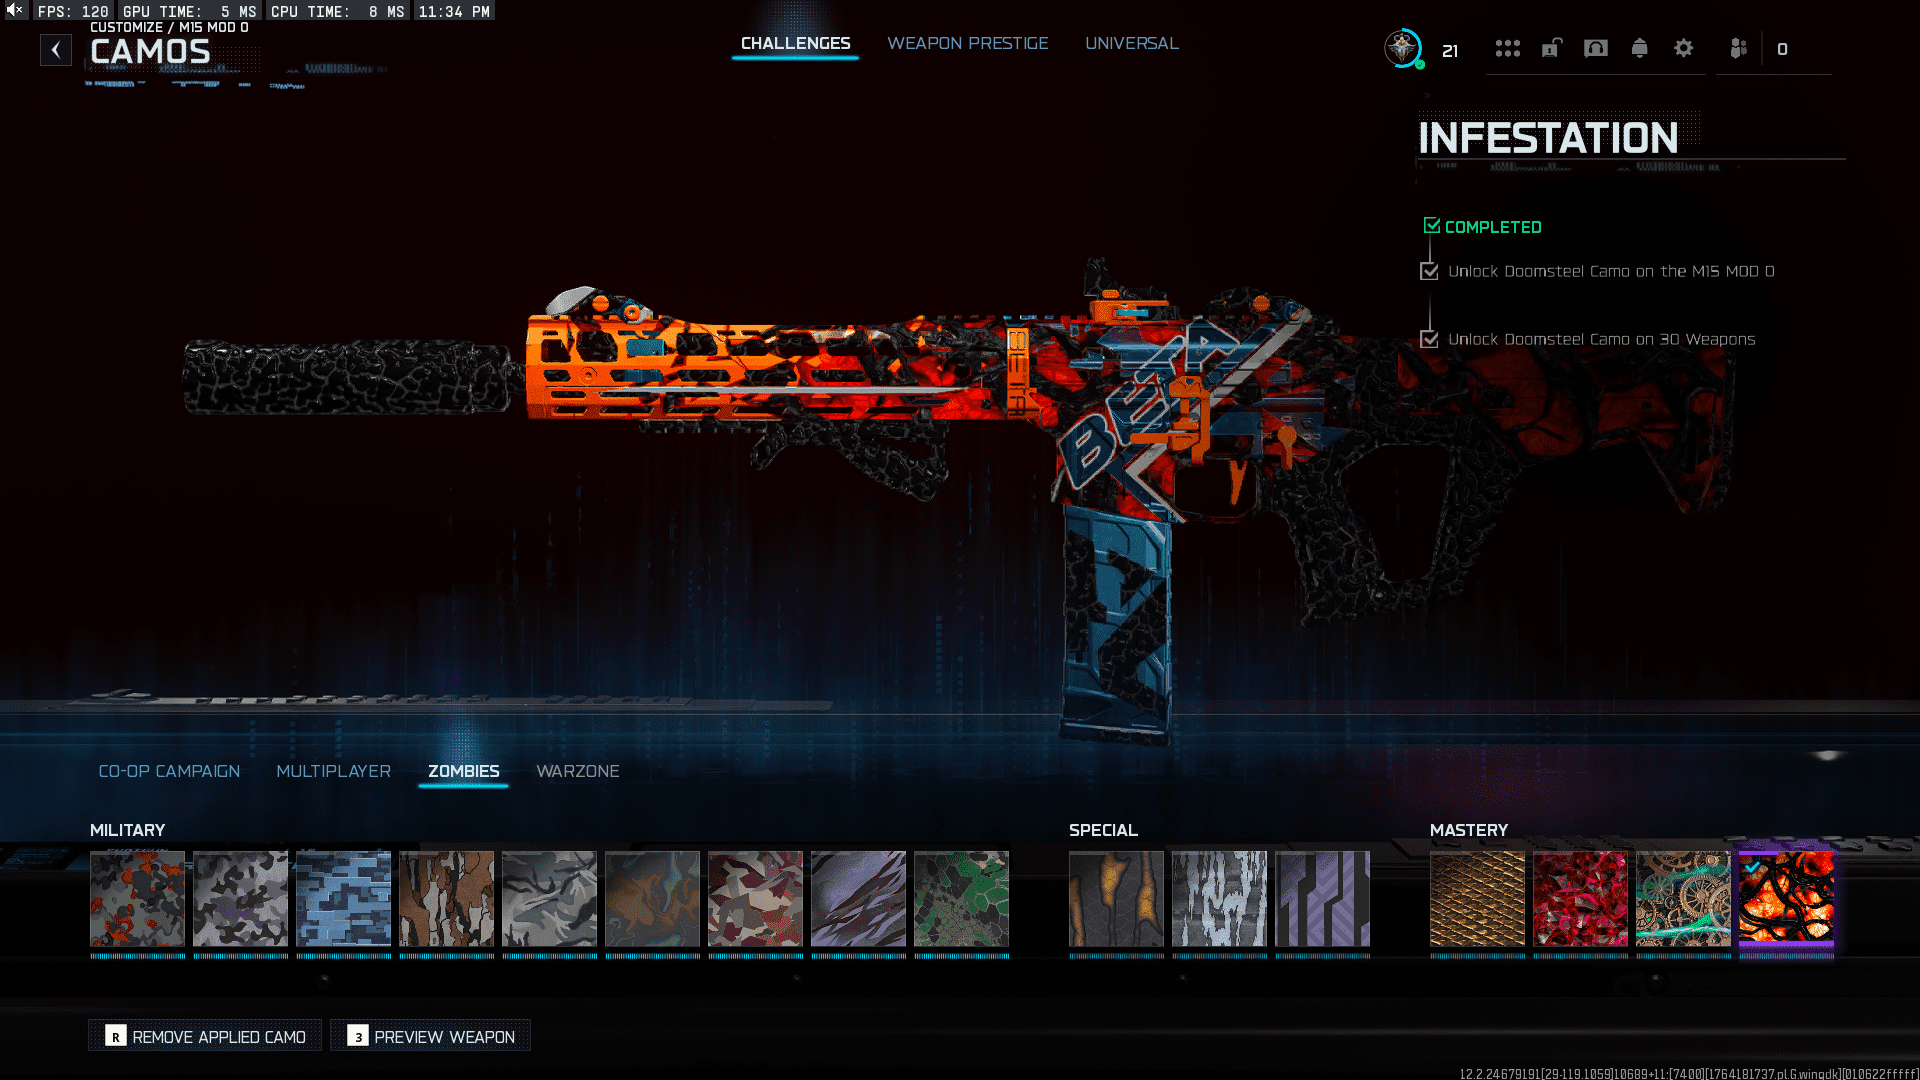Viewport: 1920px width, 1080px height.
Task: Select the golden scale mastery camo thumbnail
Action: coord(1477,898)
